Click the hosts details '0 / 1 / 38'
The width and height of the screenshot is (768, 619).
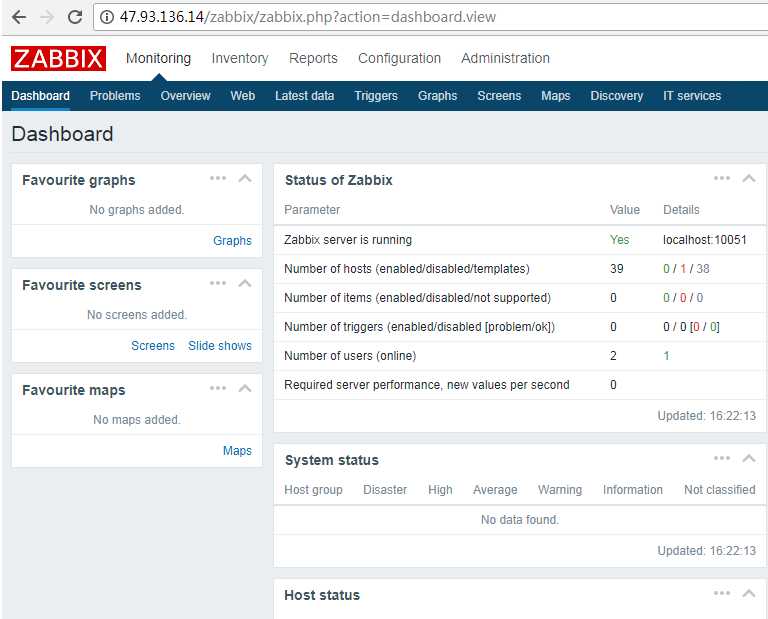686,269
